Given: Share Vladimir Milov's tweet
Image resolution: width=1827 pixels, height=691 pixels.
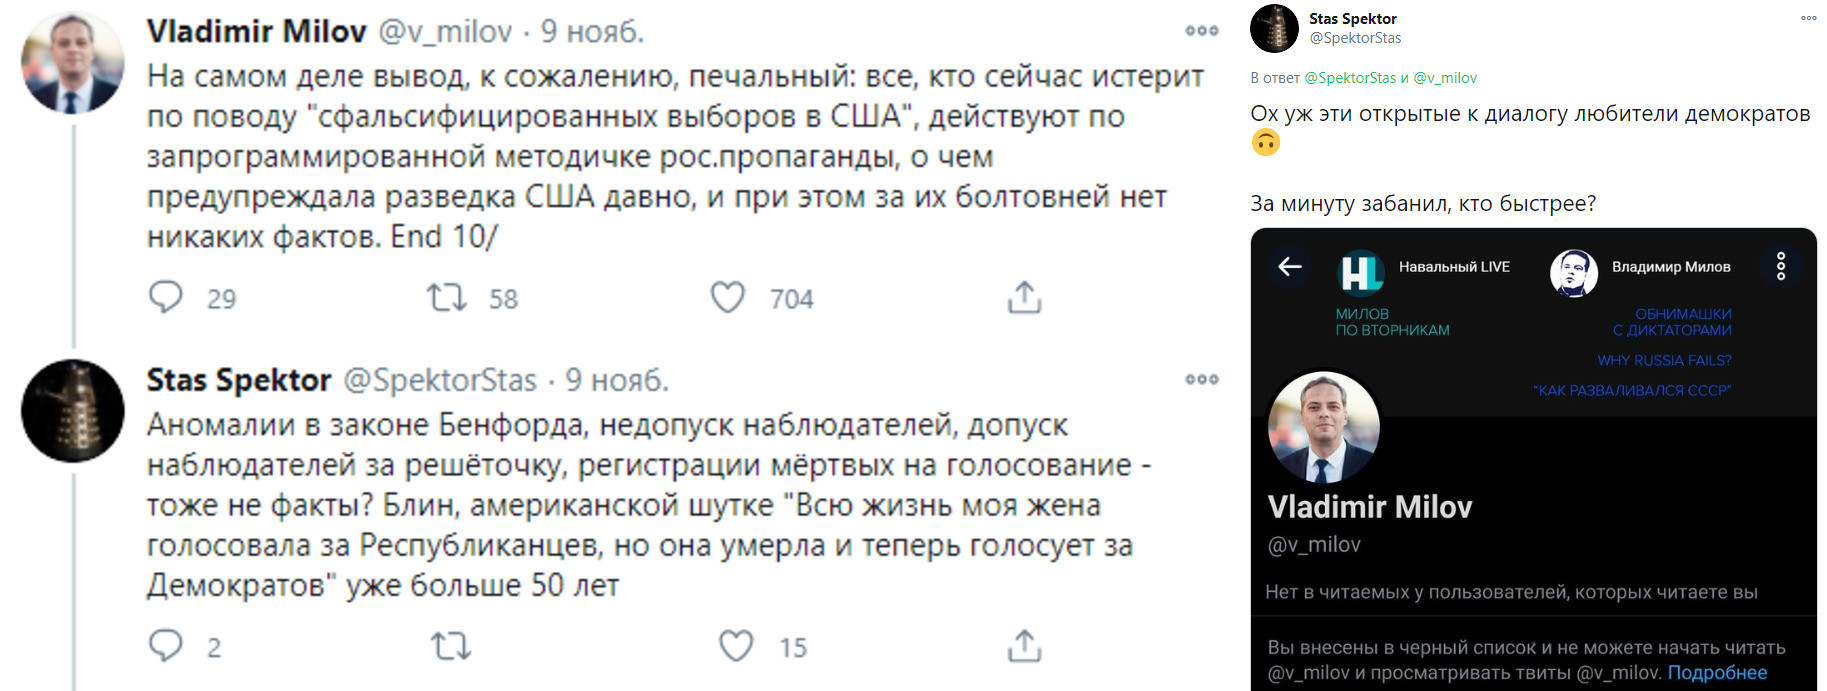Looking at the screenshot, I should tap(1024, 297).
